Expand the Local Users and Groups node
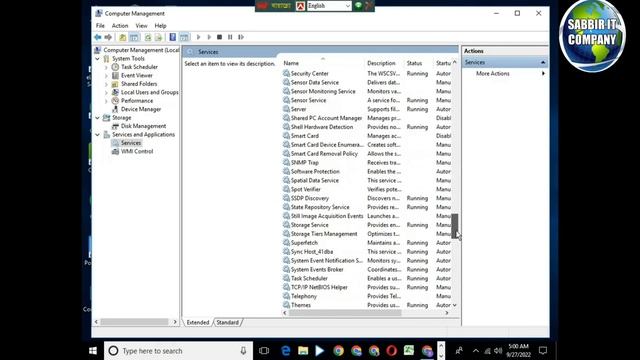This screenshot has width=640, height=360. pos(106,93)
